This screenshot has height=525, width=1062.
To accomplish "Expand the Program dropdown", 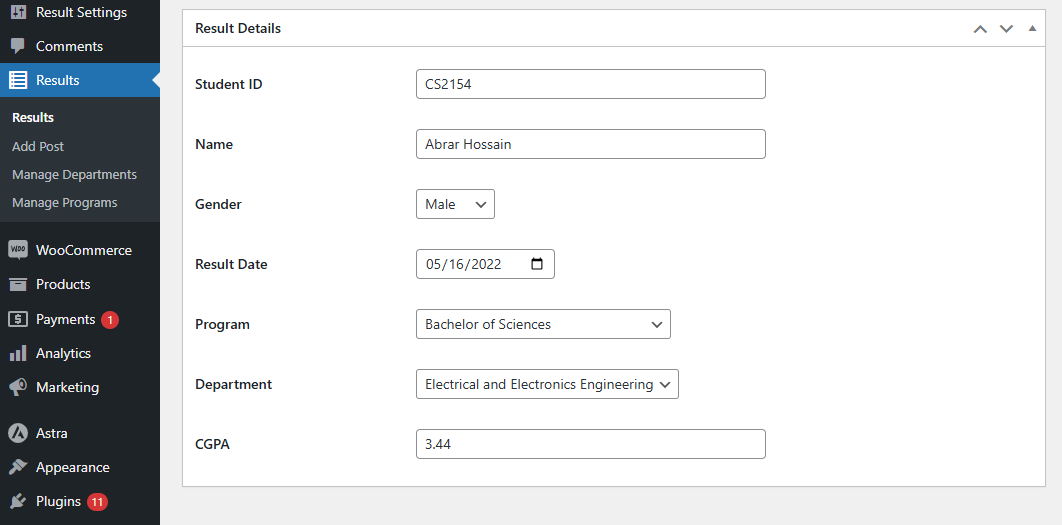I will 543,324.
